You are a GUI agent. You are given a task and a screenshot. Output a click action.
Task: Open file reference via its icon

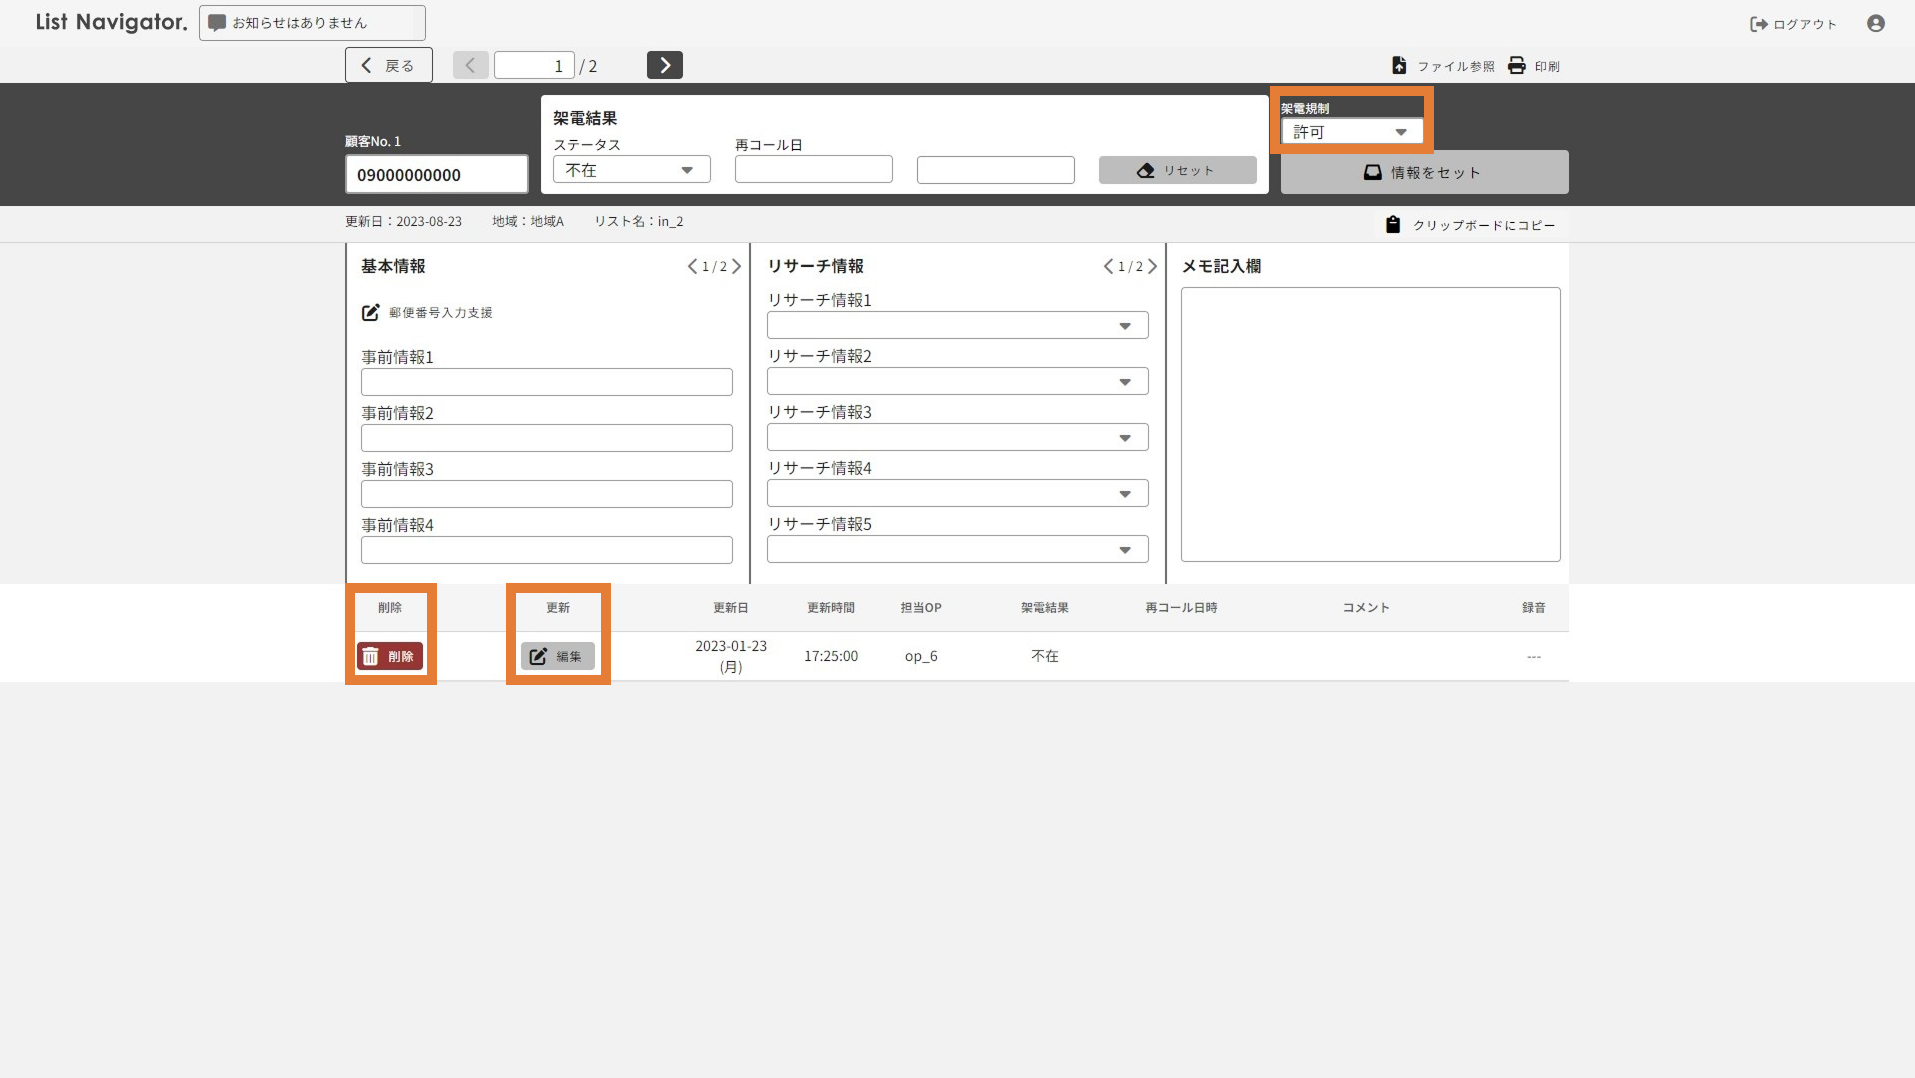(x=1399, y=66)
